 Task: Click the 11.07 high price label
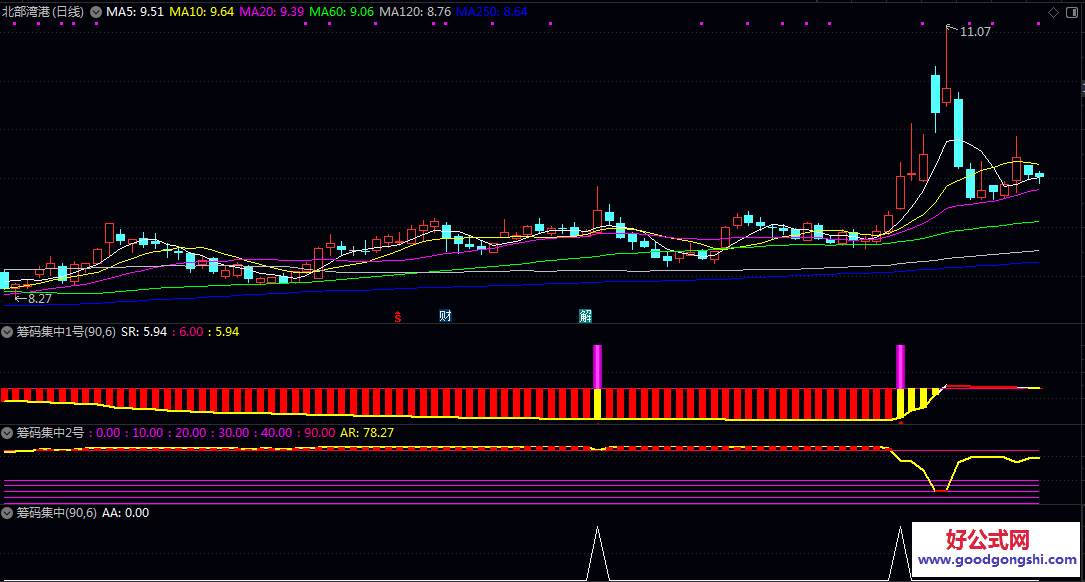[x=974, y=32]
